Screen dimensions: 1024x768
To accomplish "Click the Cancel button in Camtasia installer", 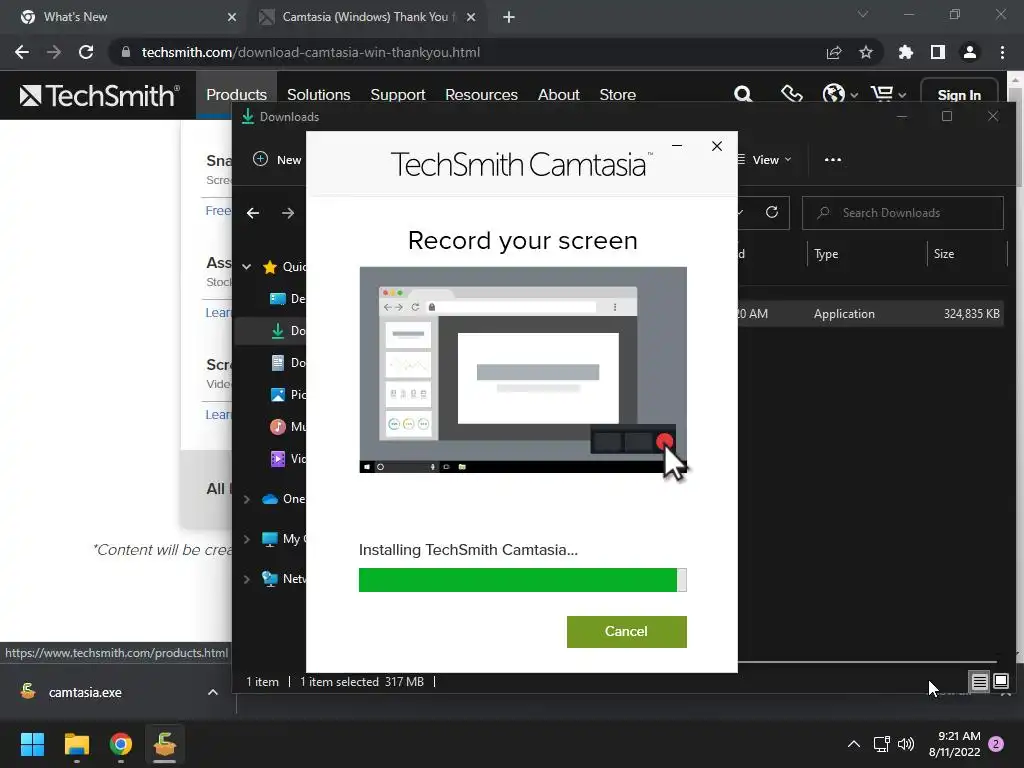I will coord(626,632).
